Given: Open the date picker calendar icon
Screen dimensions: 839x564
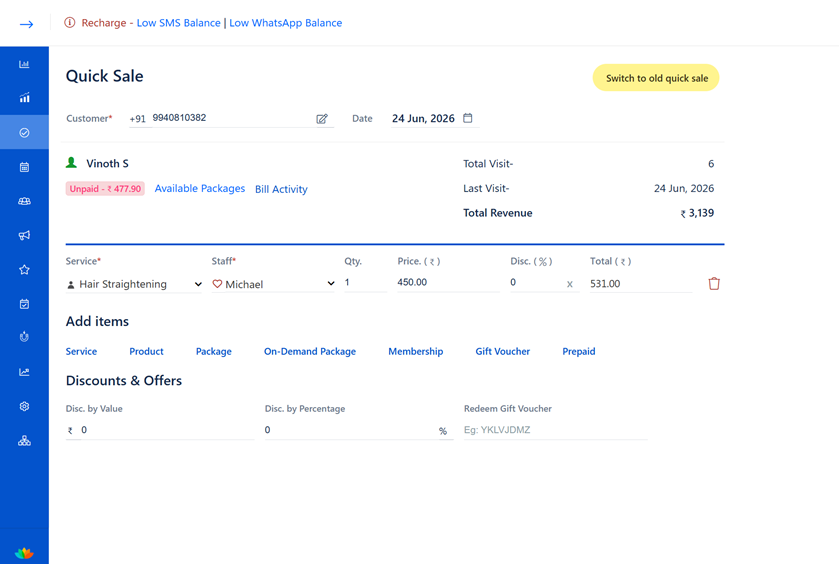Looking at the screenshot, I should pyautogui.click(x=468, y=118).
